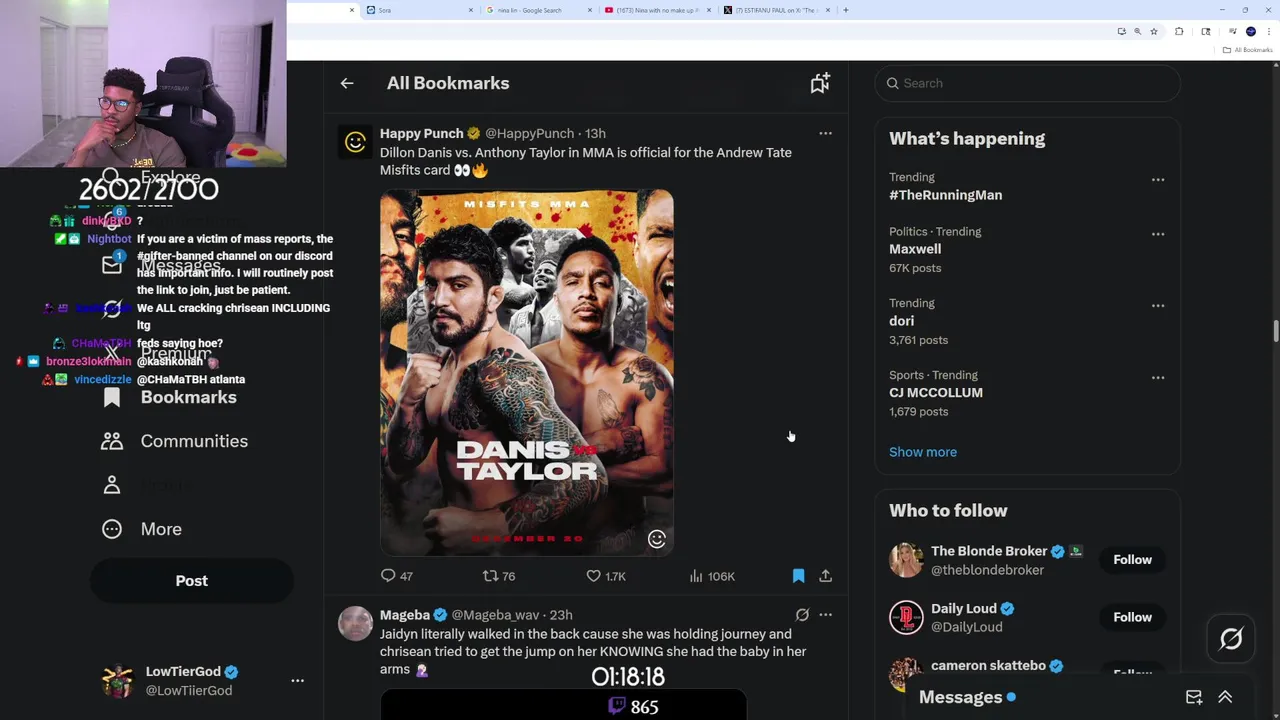Open the Chrome profile avatar
This screenshot has height=720, width=1280.
pyautogui.click(x=1250, y=31)
